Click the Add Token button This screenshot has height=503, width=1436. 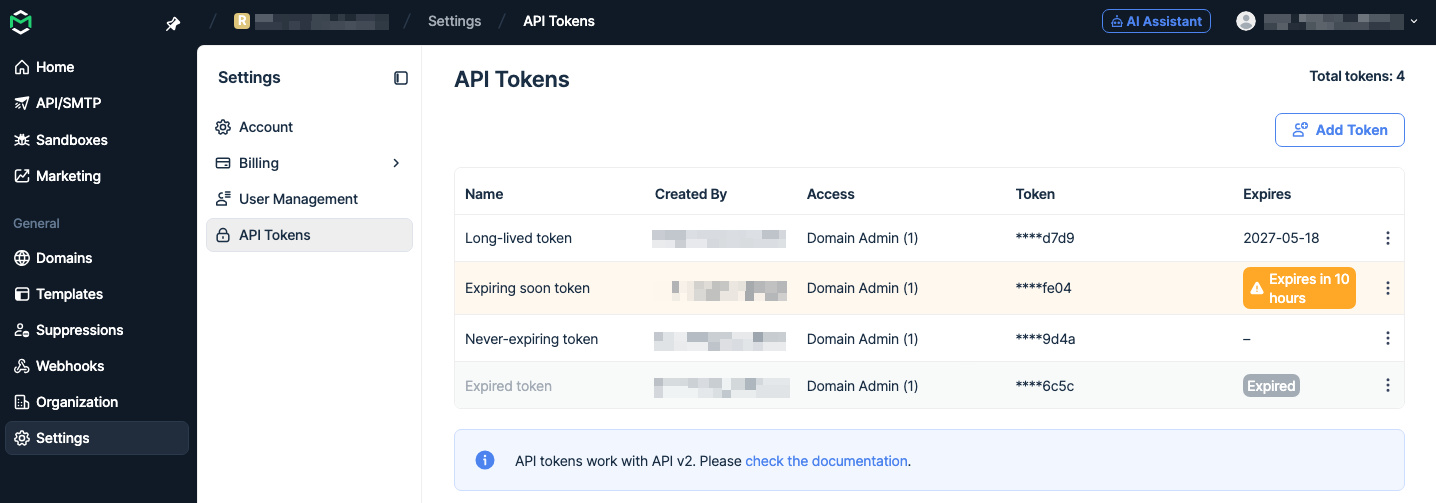tap(1339, 130)
